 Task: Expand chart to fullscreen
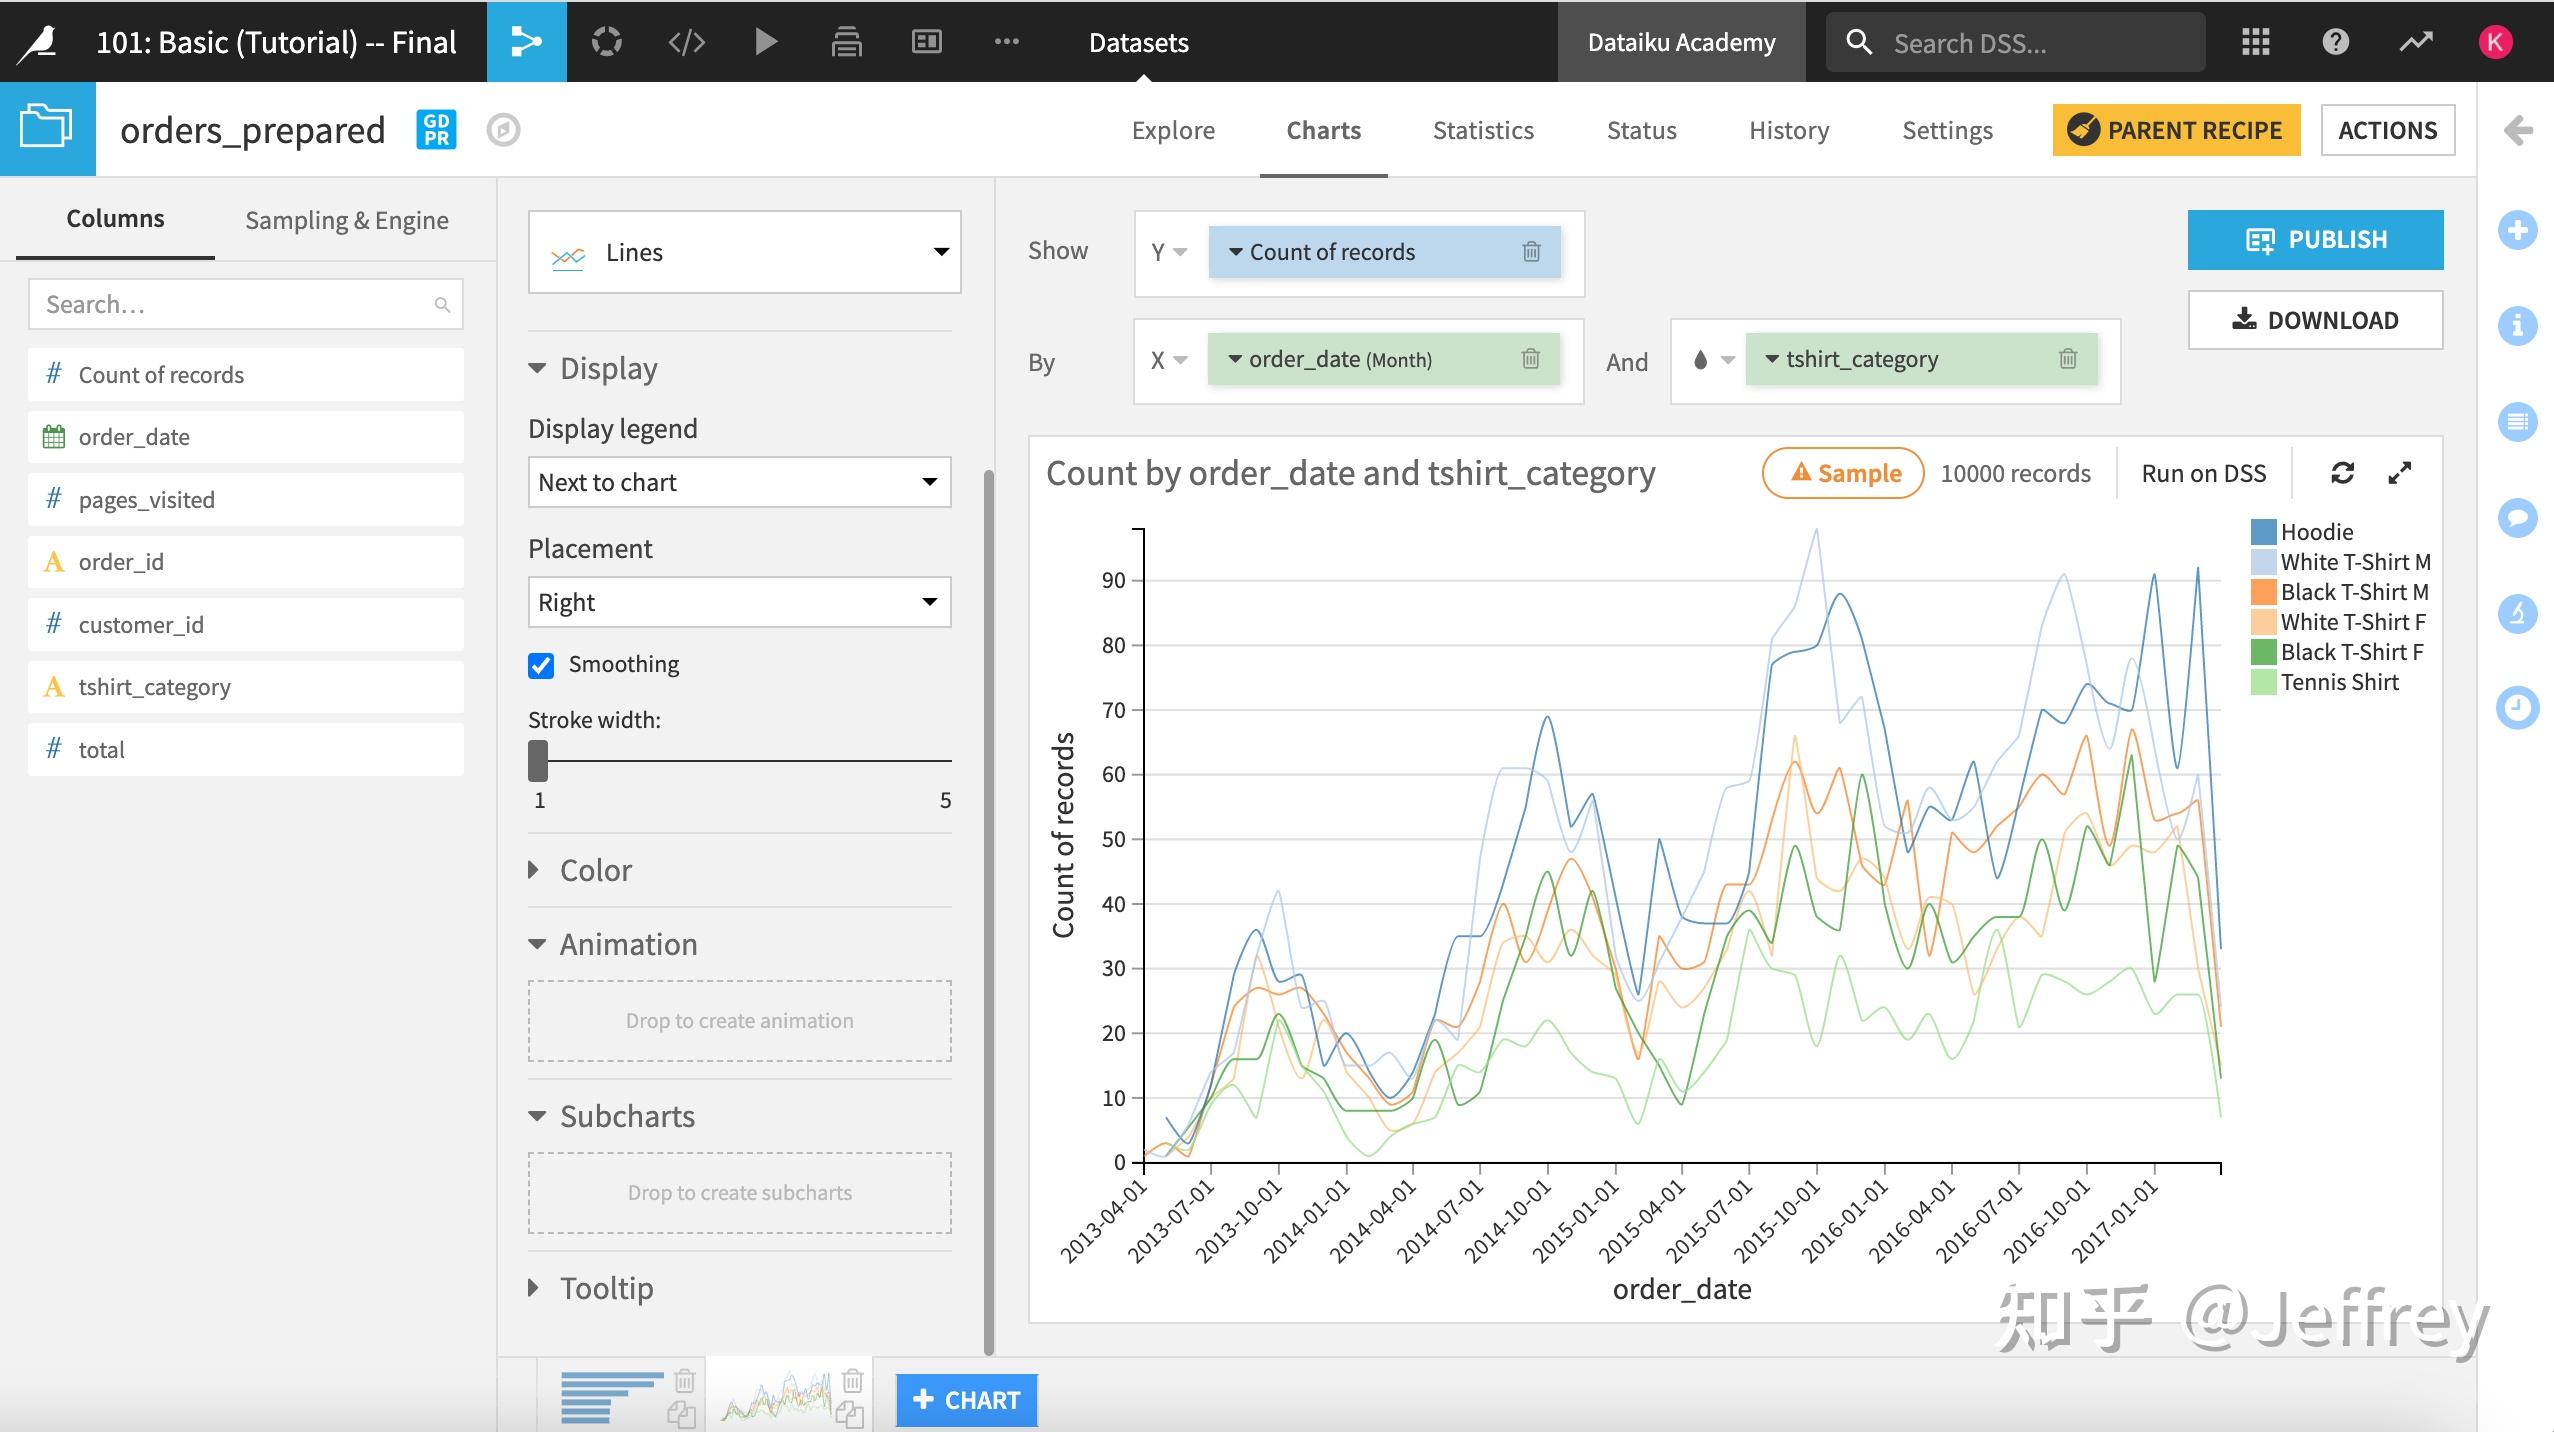point(2400,473)
